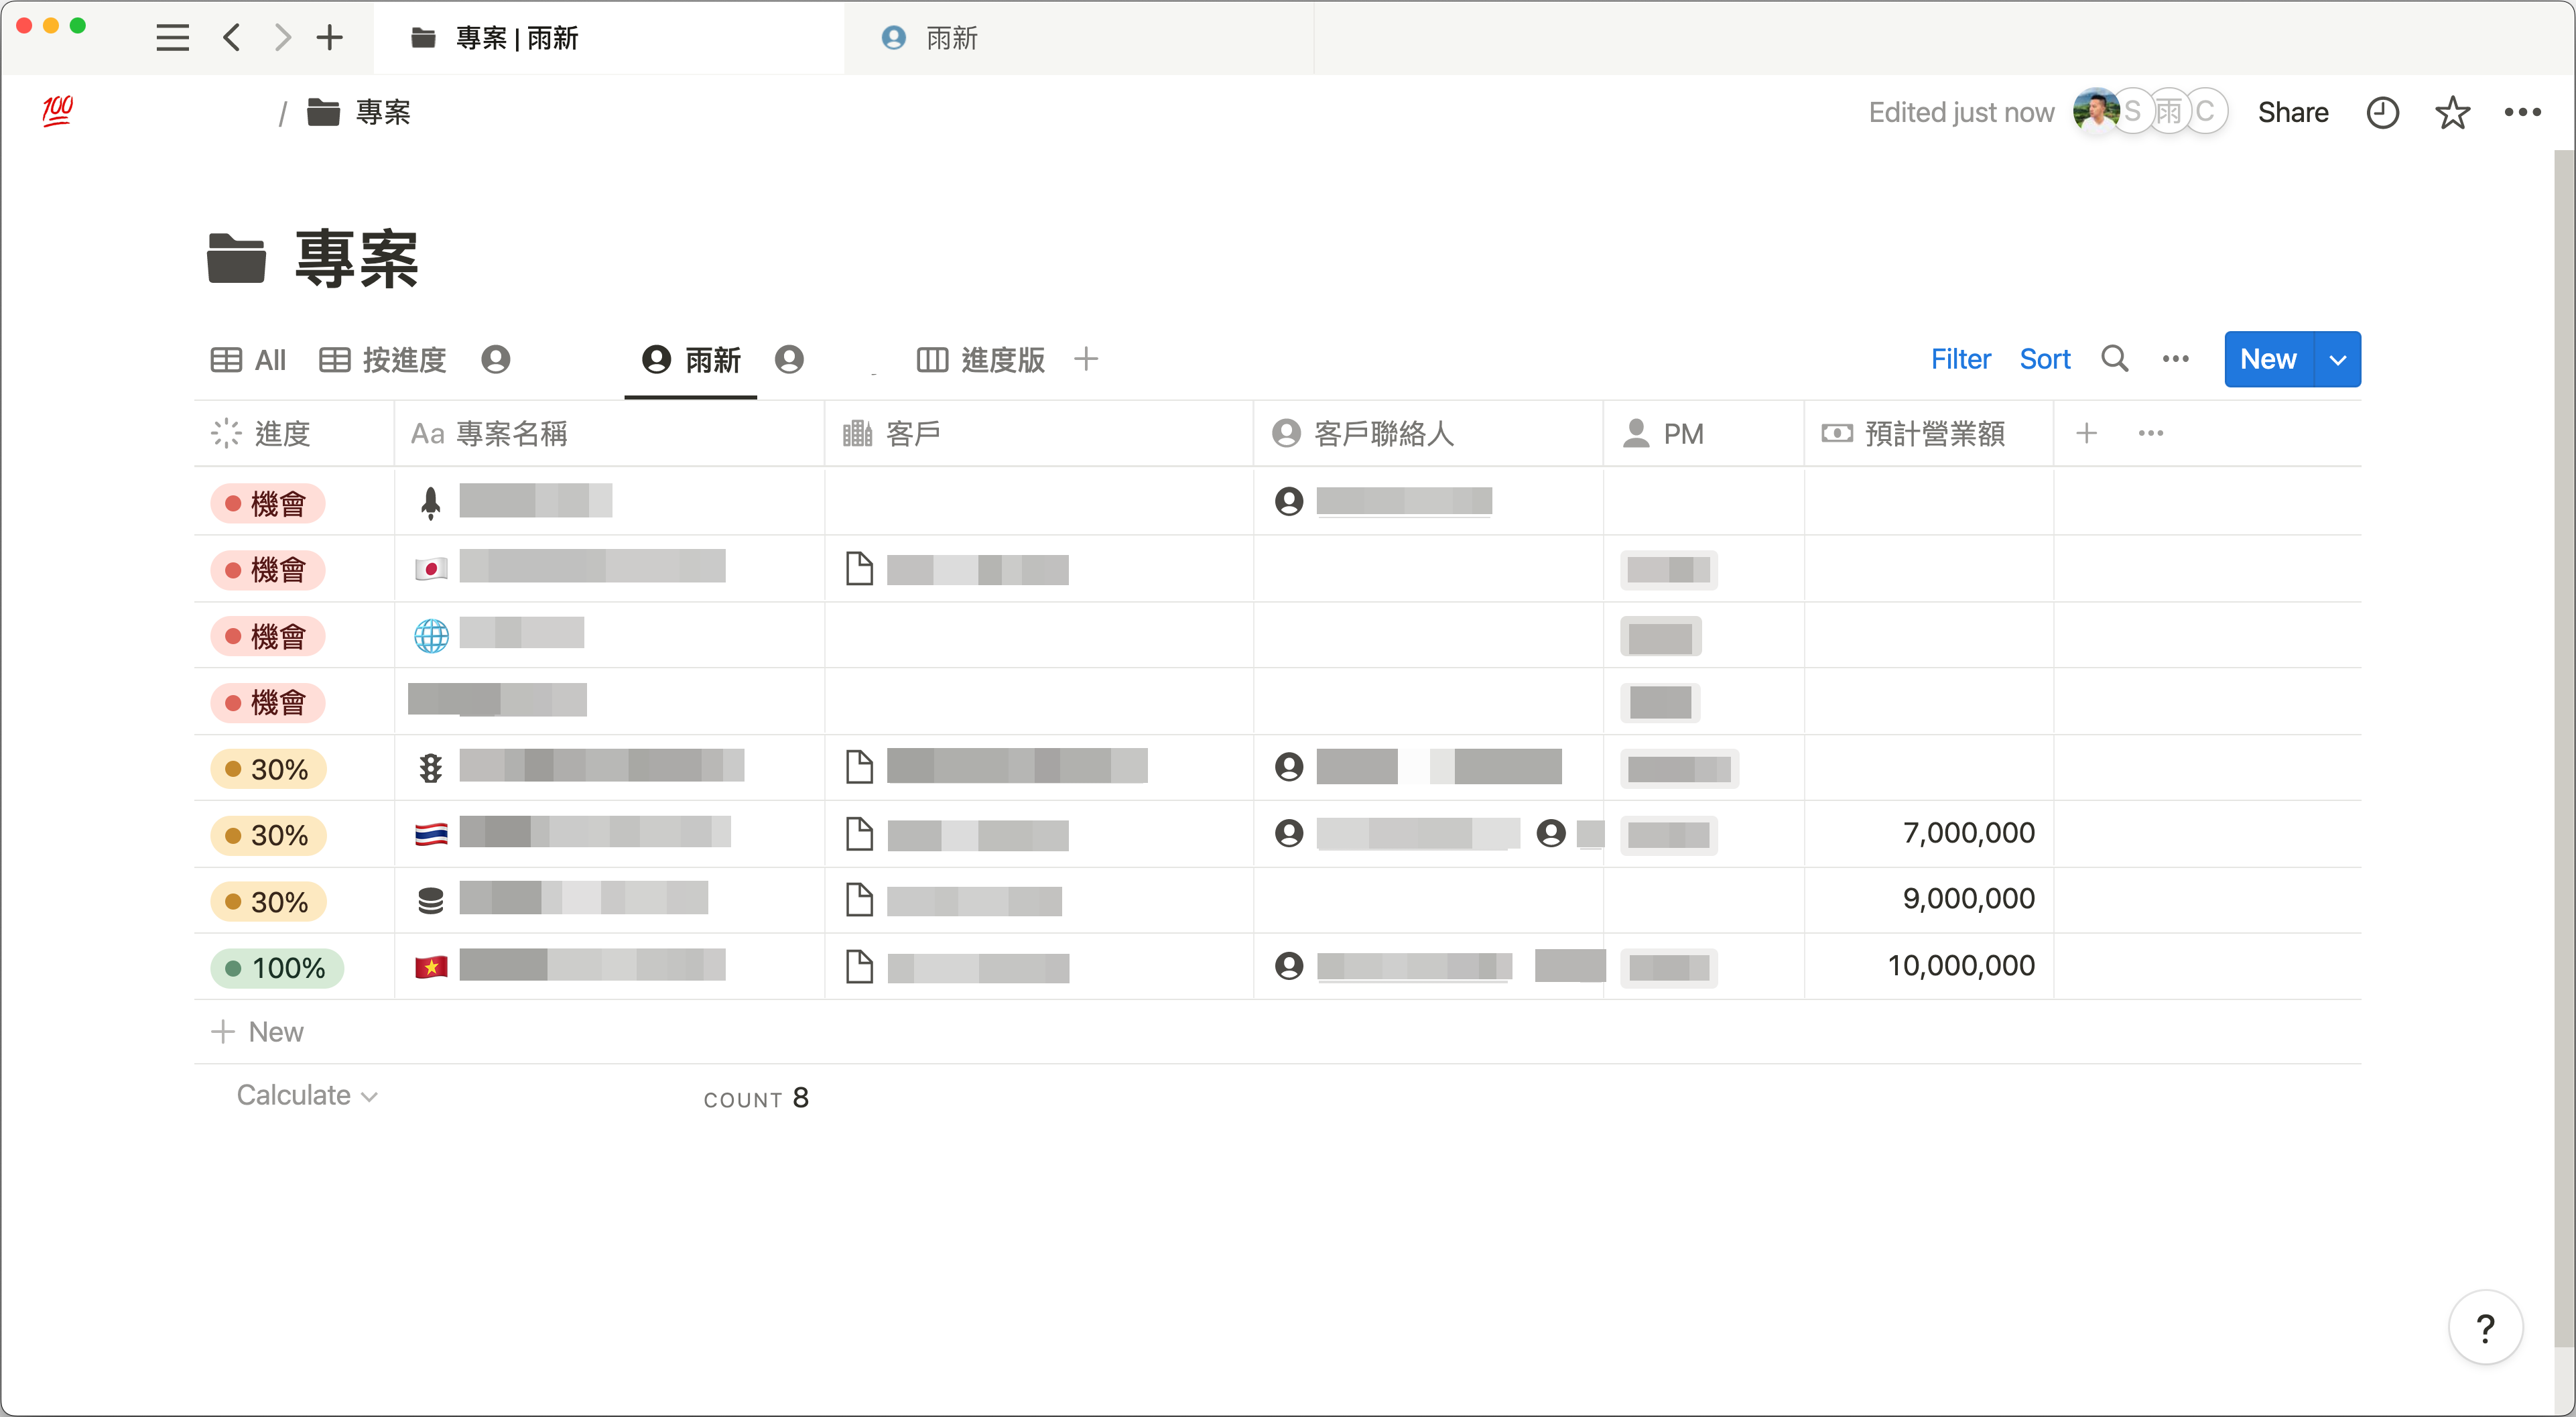Click the S collaborator avatar
This screenshot has height=1417, width=2576.
point(2132,111)
